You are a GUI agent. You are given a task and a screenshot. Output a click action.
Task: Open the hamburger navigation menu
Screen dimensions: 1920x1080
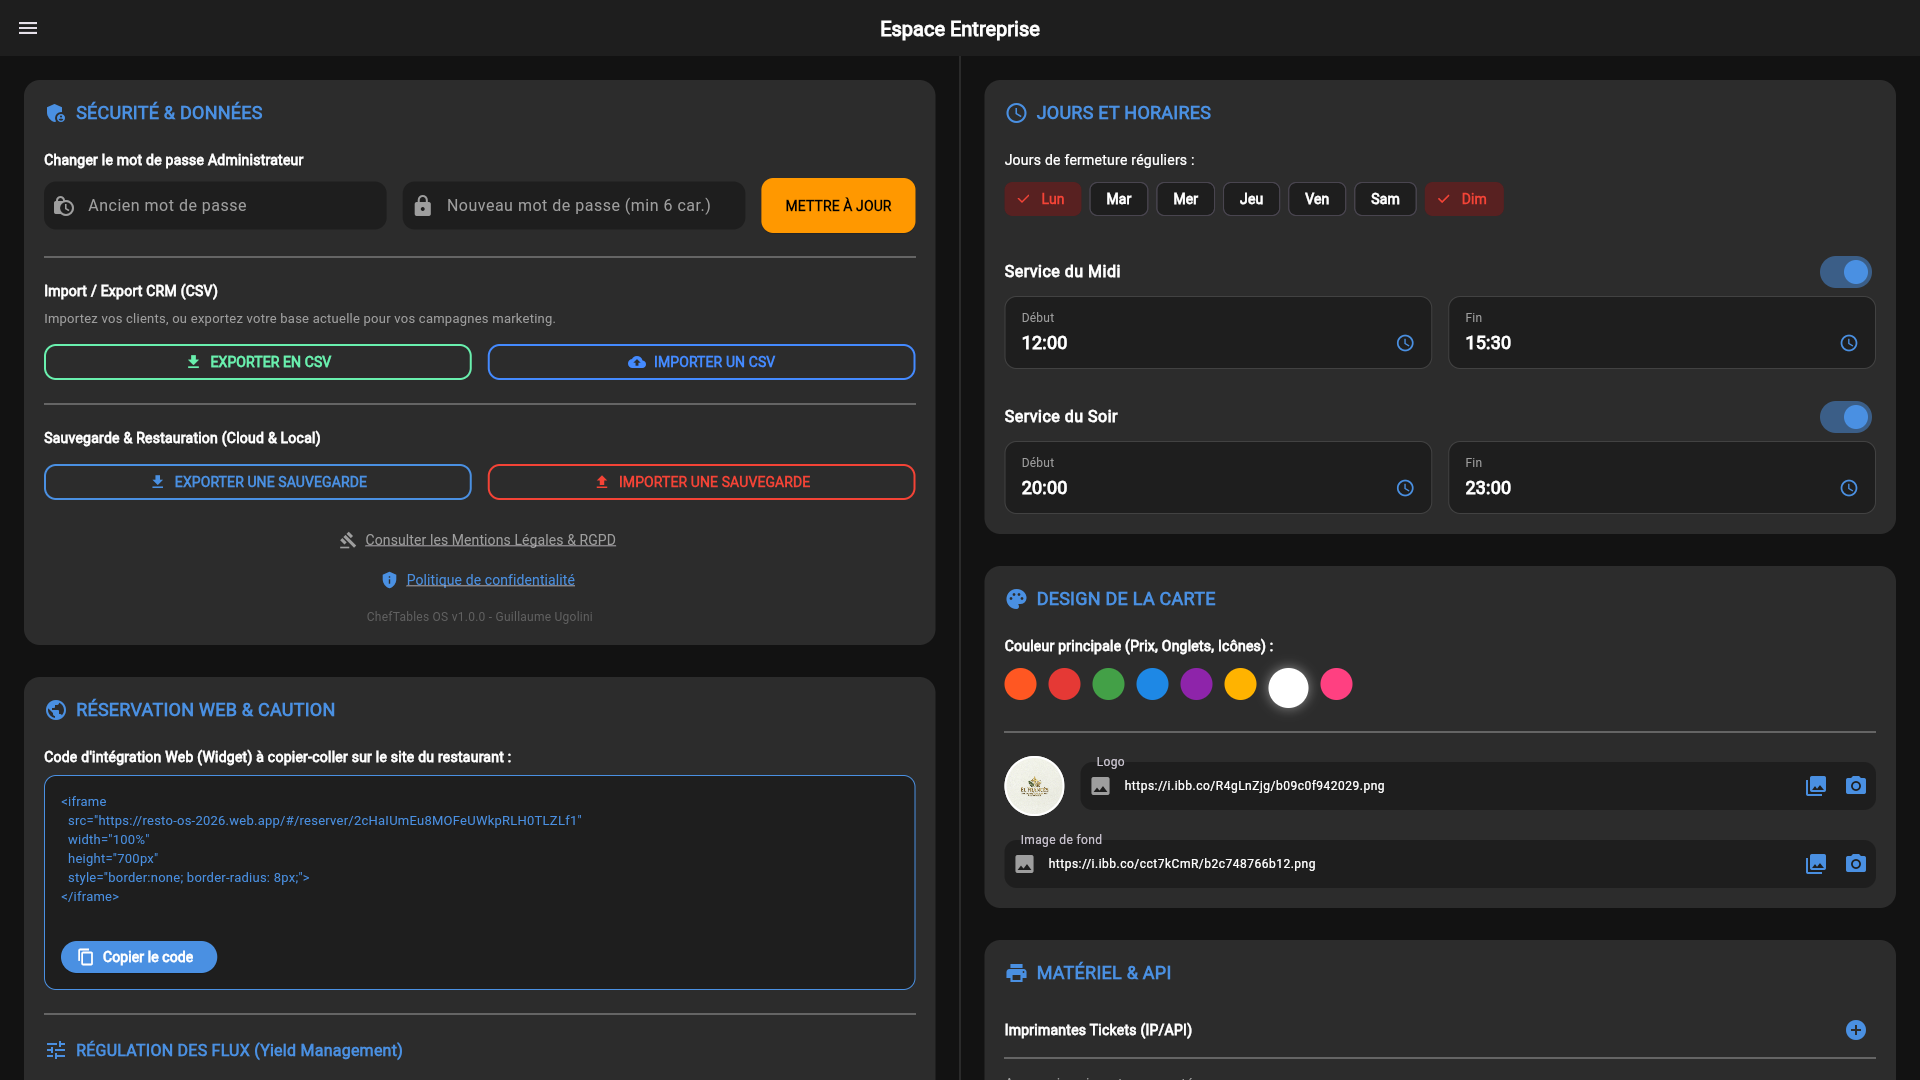click(x=28, y=28)
